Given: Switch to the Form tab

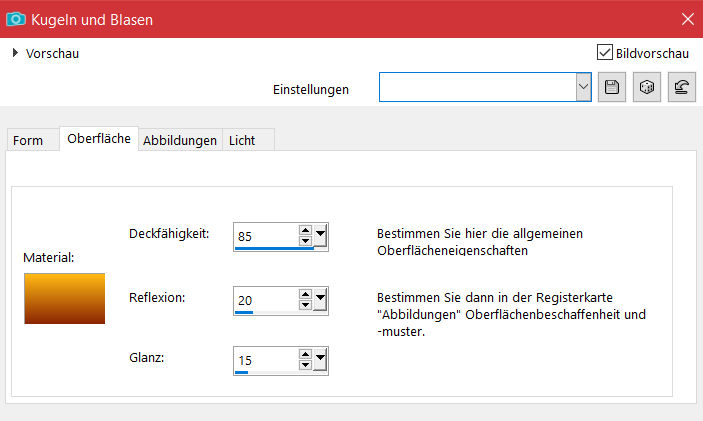Looking at the screenshot, I should pos(28,141).
